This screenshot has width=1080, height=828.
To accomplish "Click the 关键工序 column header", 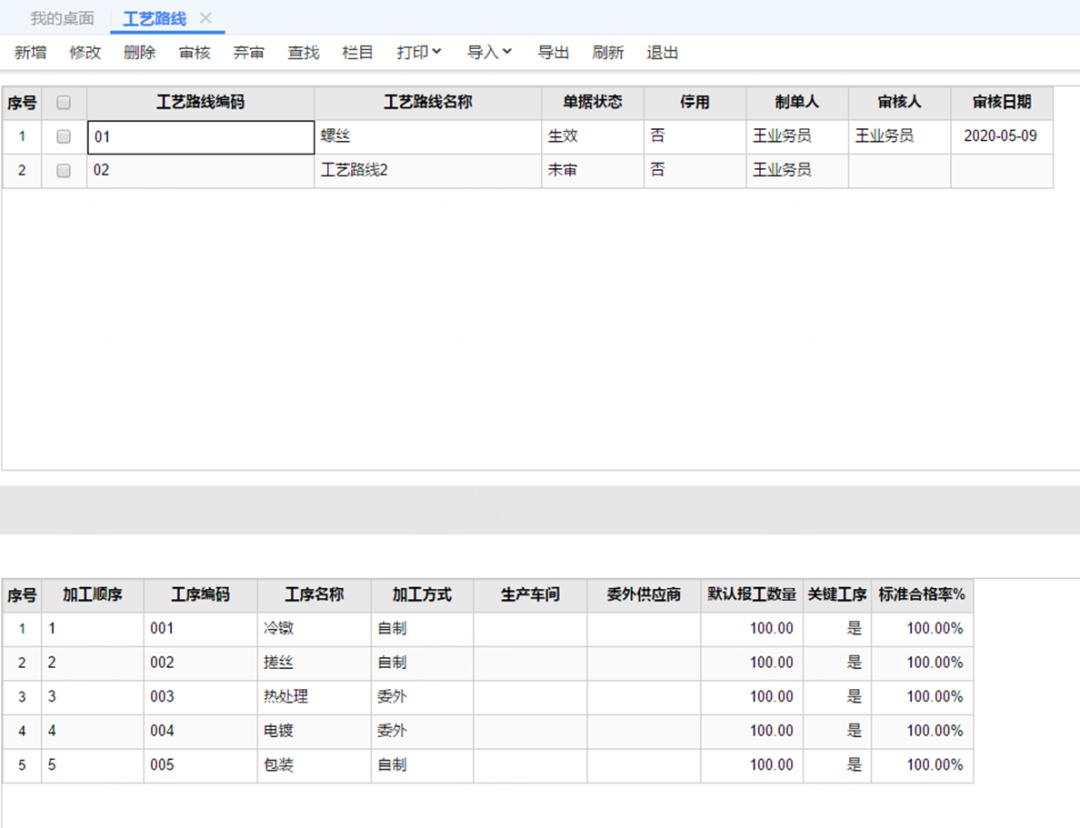I will pyautogui.click(x=837, y=595).
